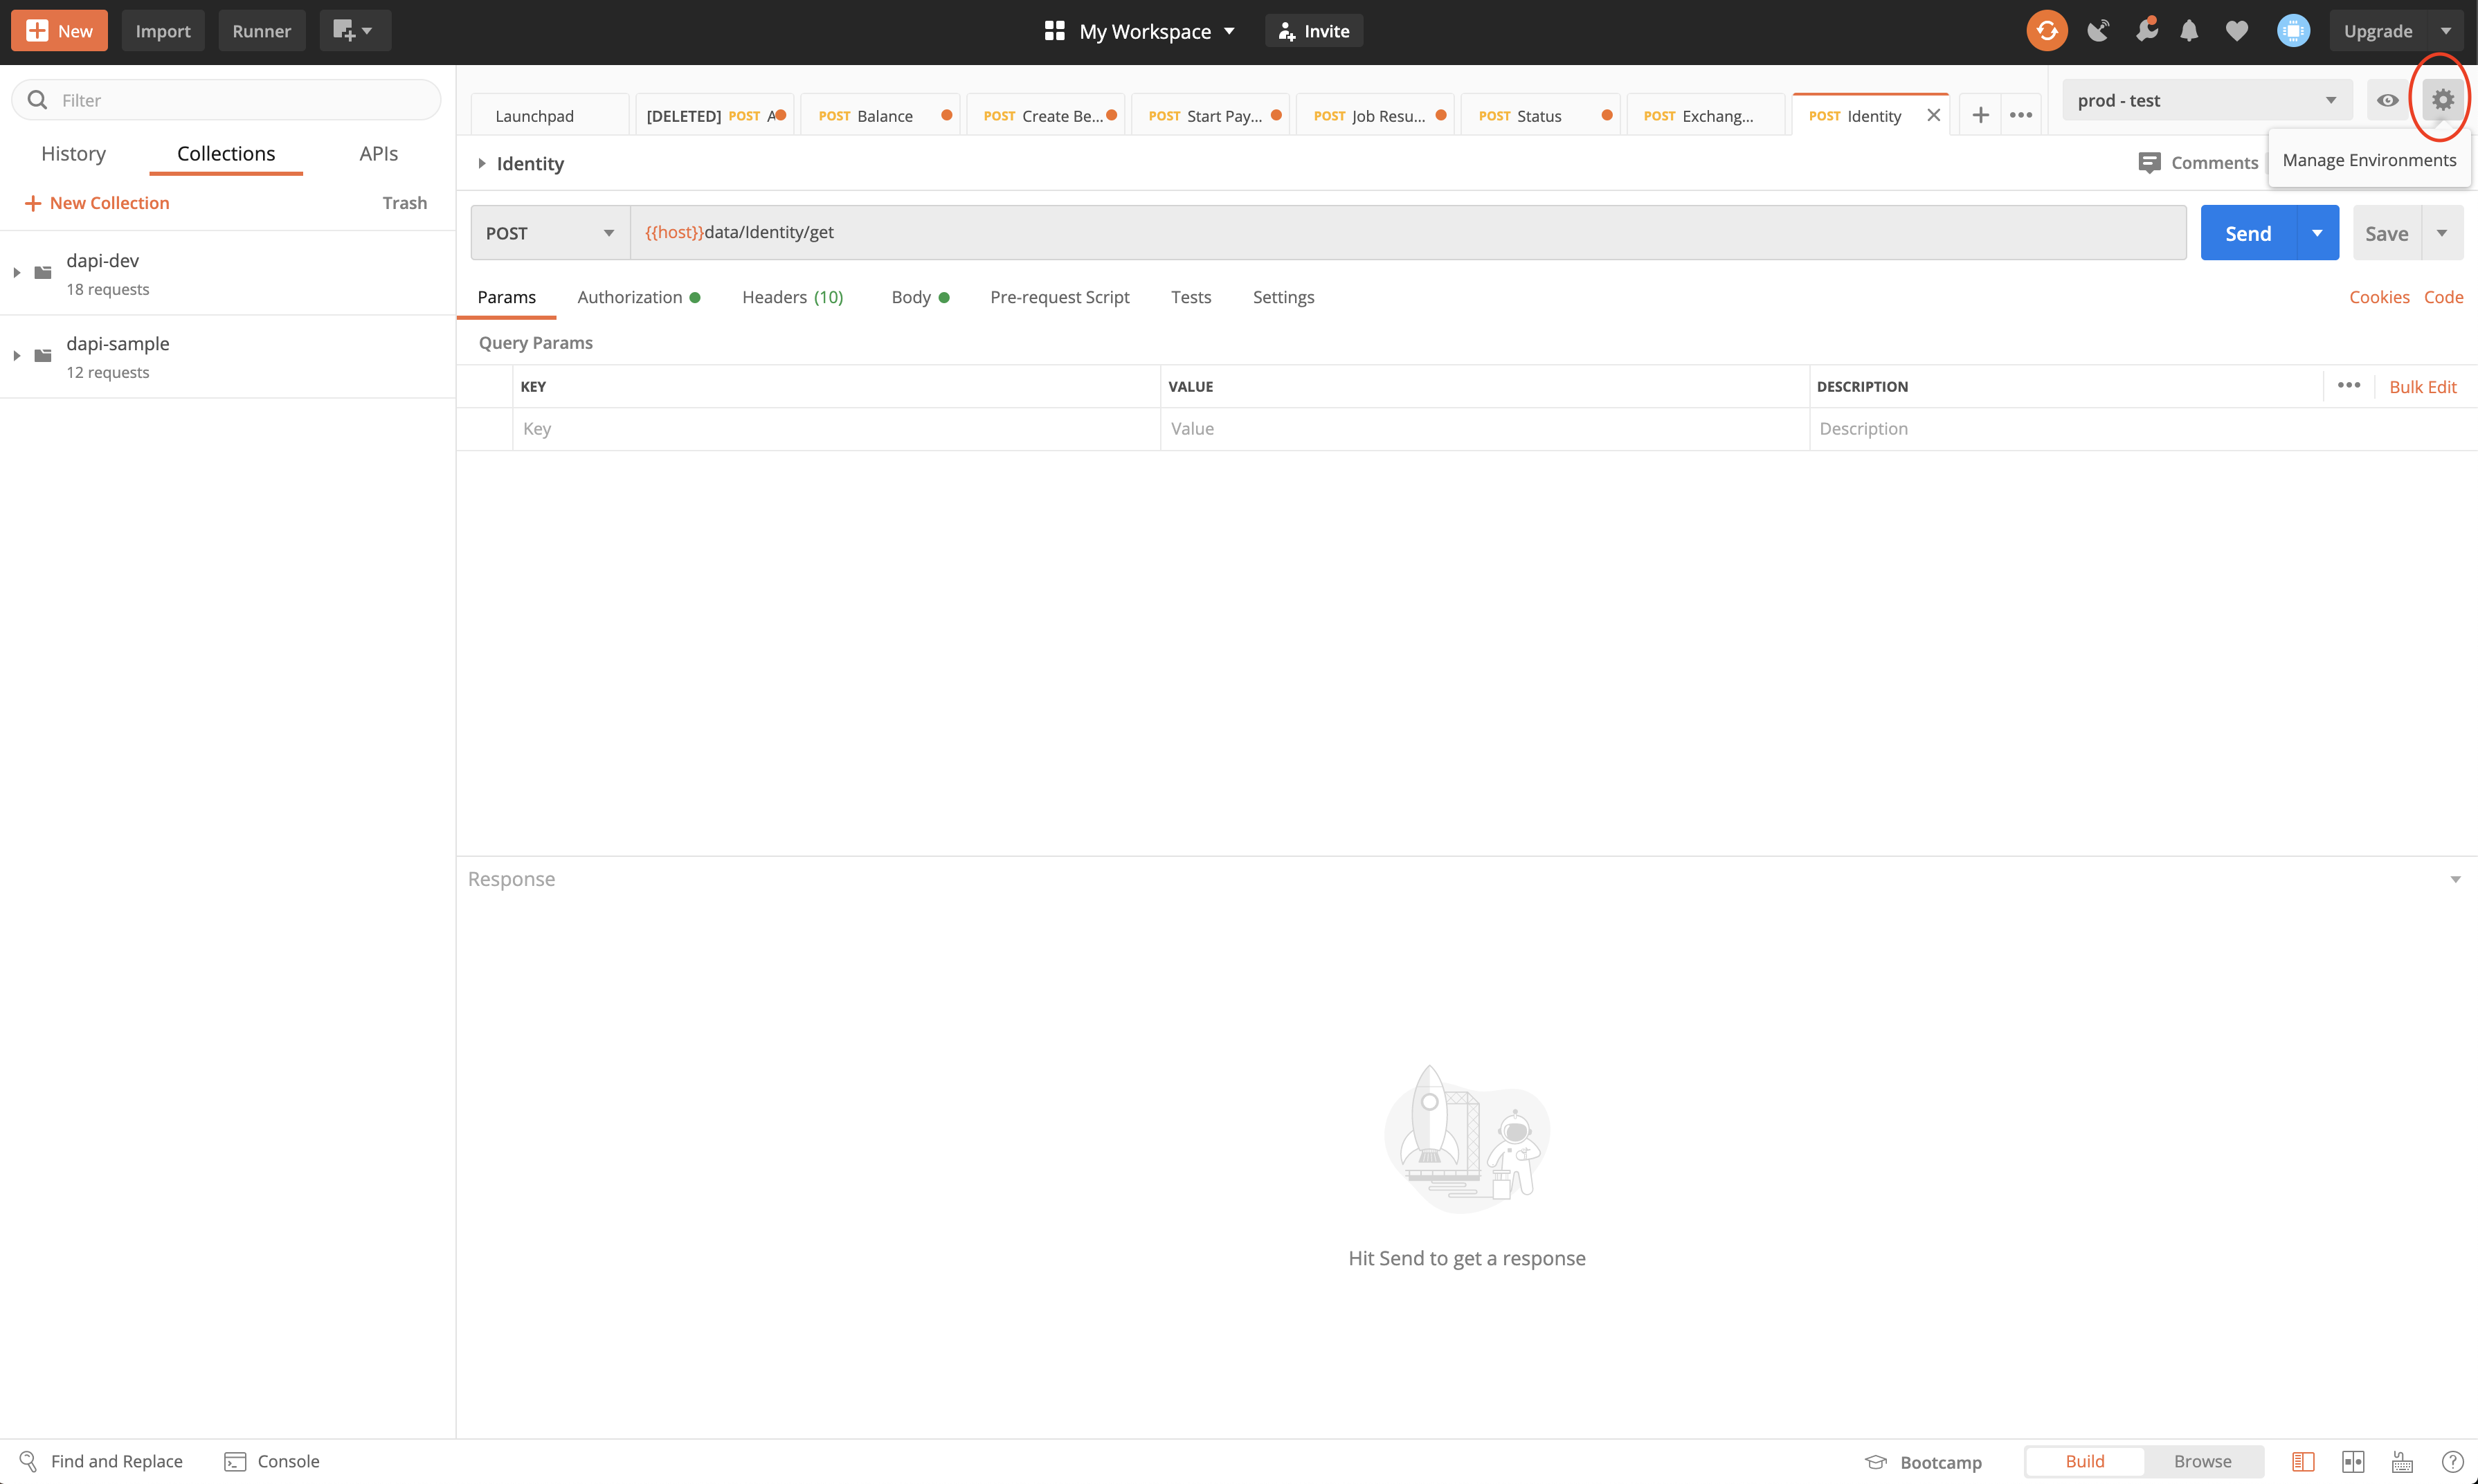Click the Bulk Edit link
The height and width of the screenshot is (1484, 2478).
(2422, 387)
